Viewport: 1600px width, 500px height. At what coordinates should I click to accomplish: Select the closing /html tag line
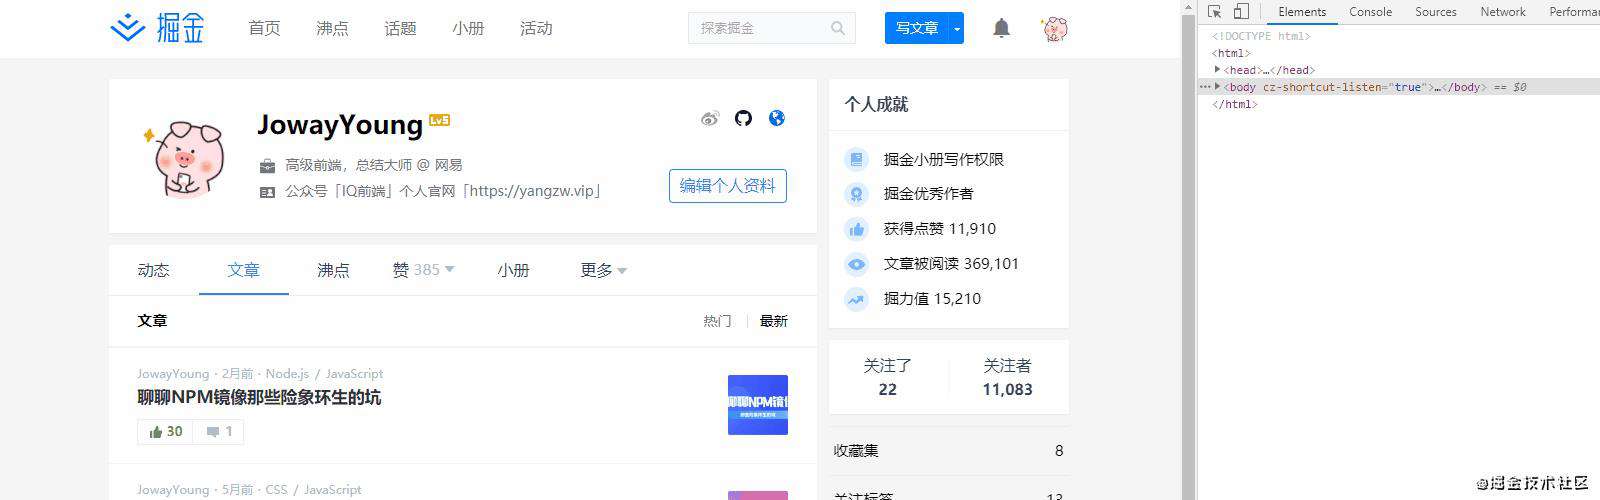tap(1234, 104)
